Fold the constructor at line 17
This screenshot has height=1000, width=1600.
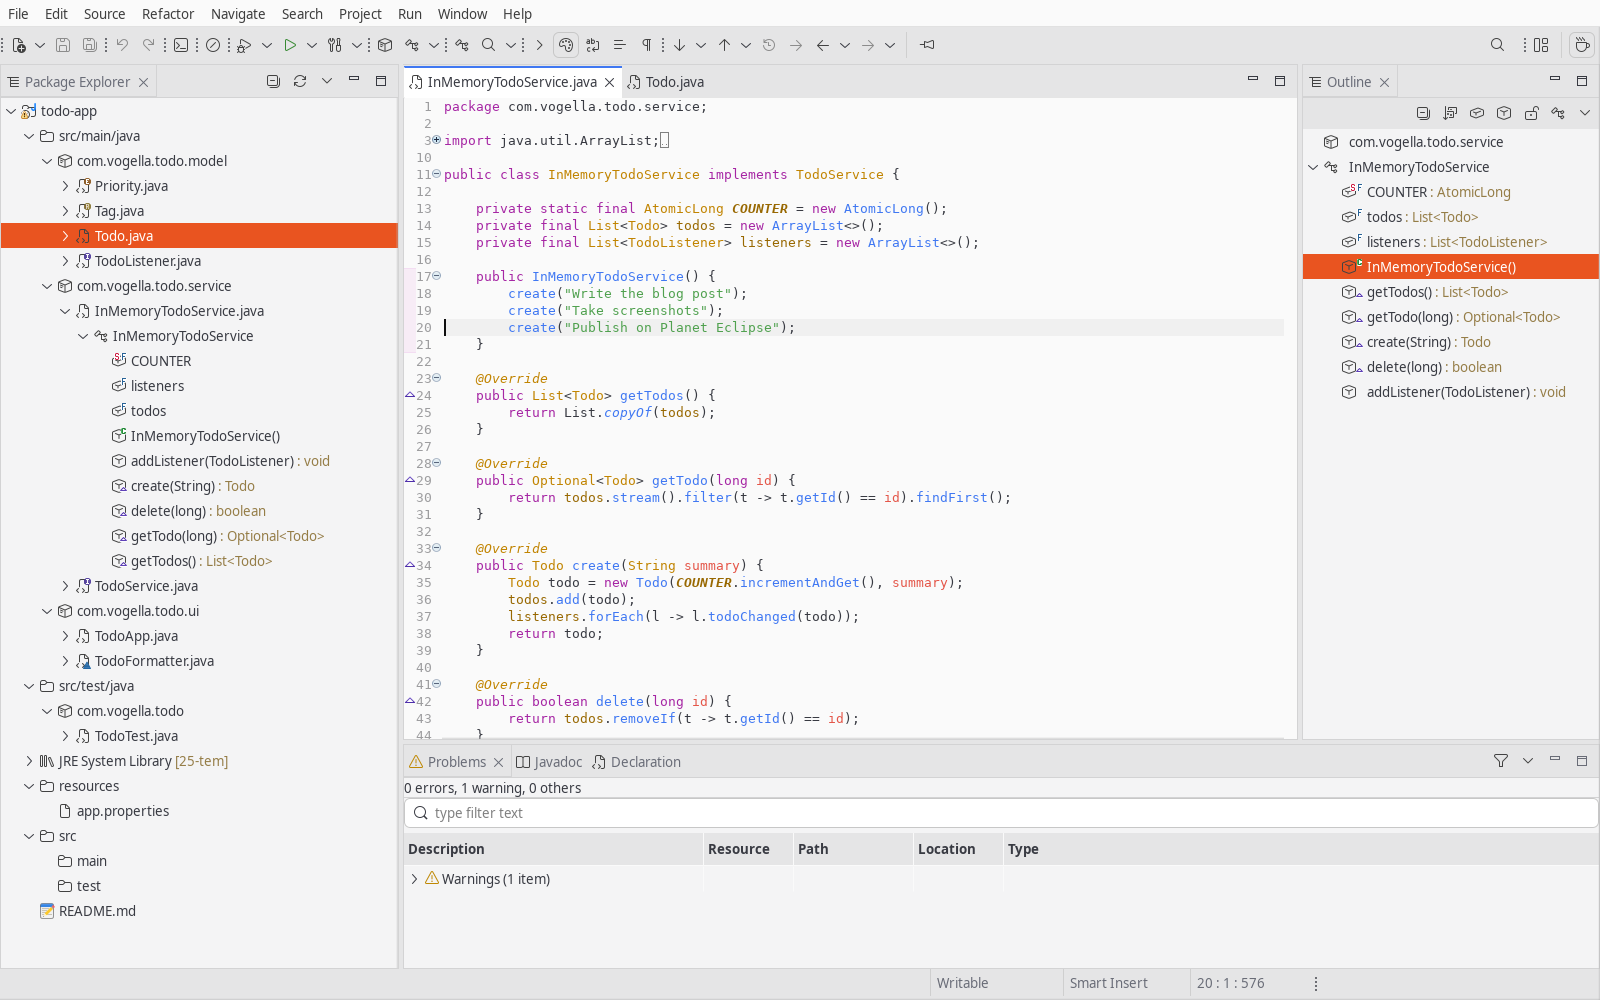click(437, 276)
